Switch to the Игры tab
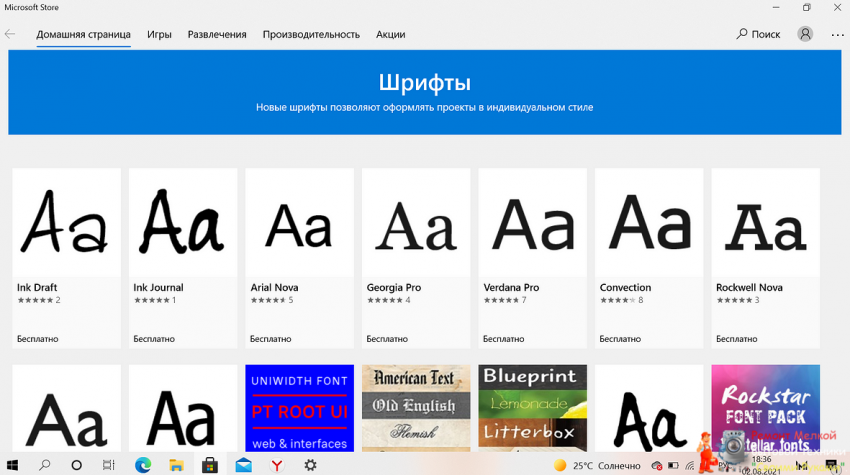850x475 pixels. [x=159, y=34]
